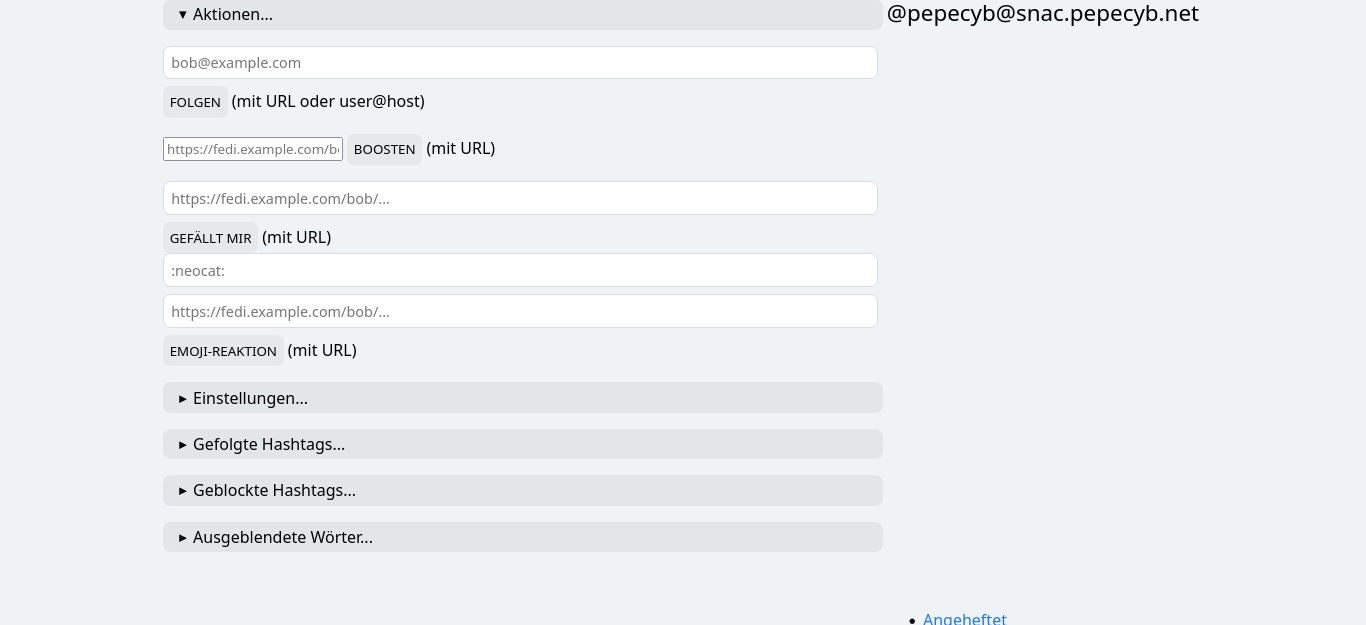Click the URL field above GEFÄLLT MIR
This screenshot has width=1366, height=625.
tap(520, 198)
